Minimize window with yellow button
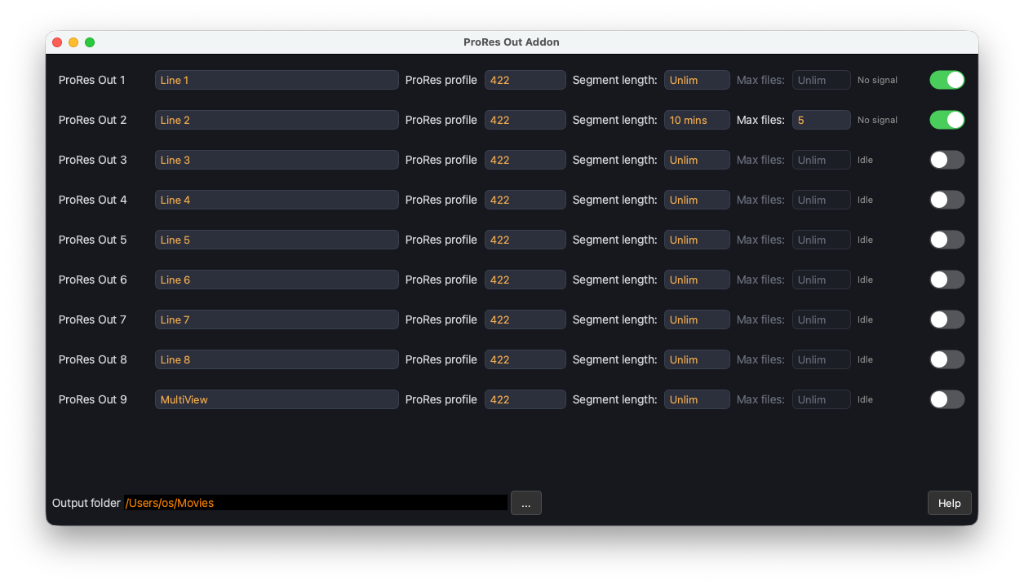Image resolution: width=1024 pixels, height=586 pixels. coord(74,42)
